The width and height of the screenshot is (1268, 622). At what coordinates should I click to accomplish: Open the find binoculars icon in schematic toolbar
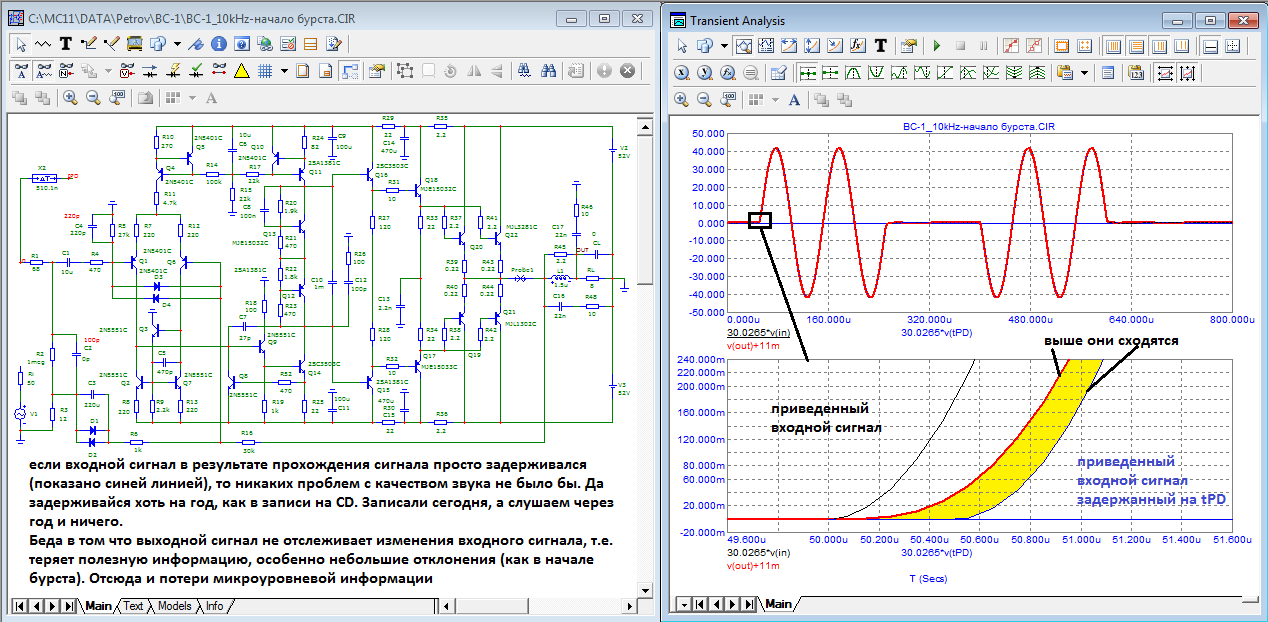coord(549,71)
